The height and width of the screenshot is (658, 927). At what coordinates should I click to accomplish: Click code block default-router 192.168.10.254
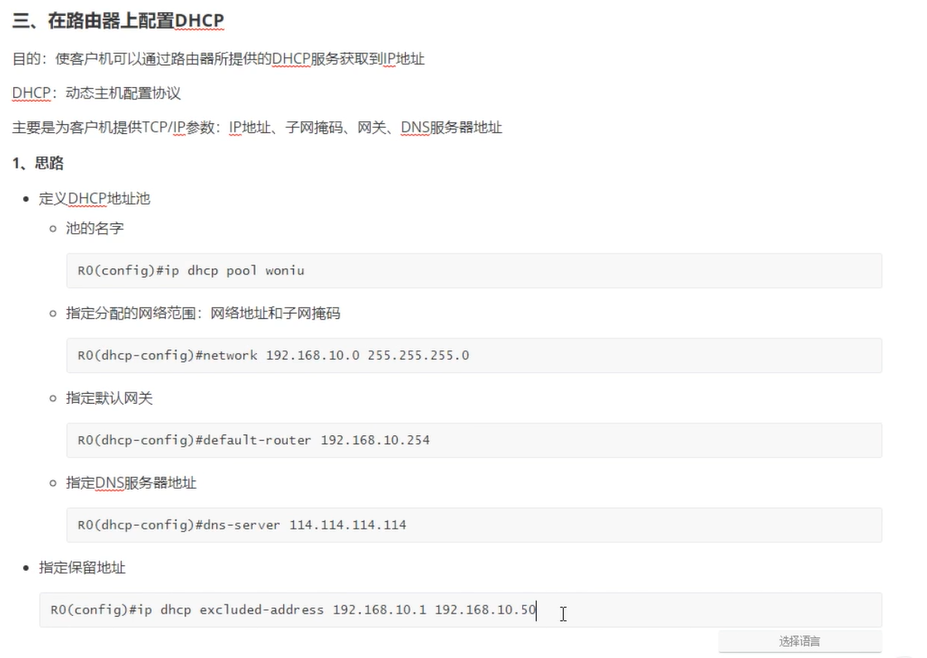coord(474,440)
